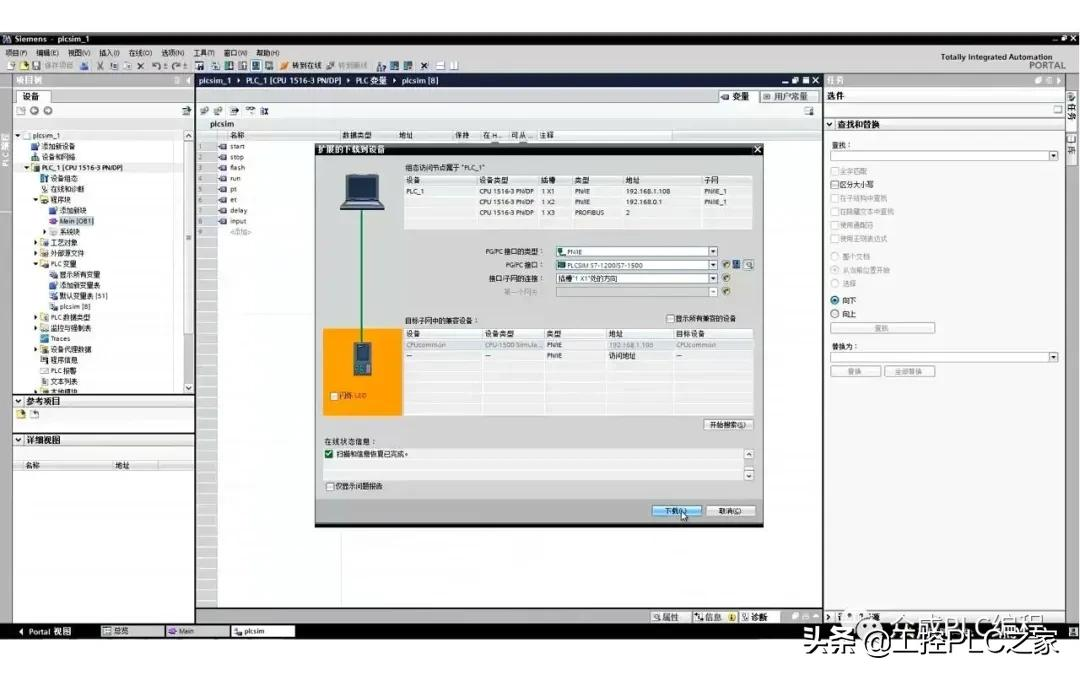The height and width of the screenshot is (675, 1080).
Task: Open the 查找 (find) combo box dropdown
Action: [1053, 156]
